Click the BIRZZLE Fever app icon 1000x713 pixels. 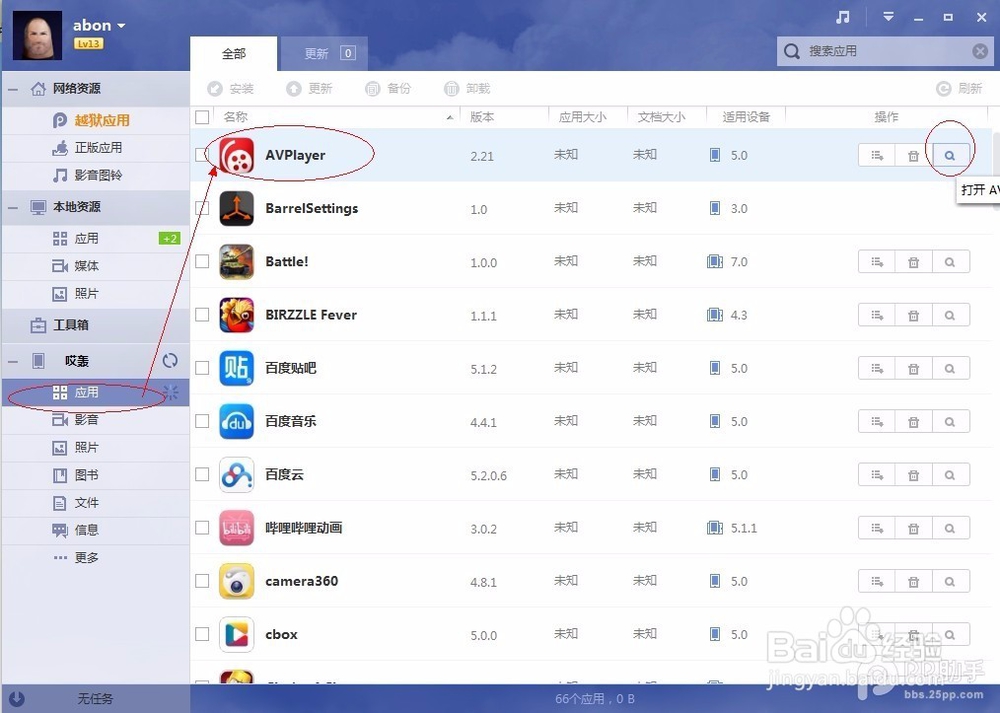237,315
